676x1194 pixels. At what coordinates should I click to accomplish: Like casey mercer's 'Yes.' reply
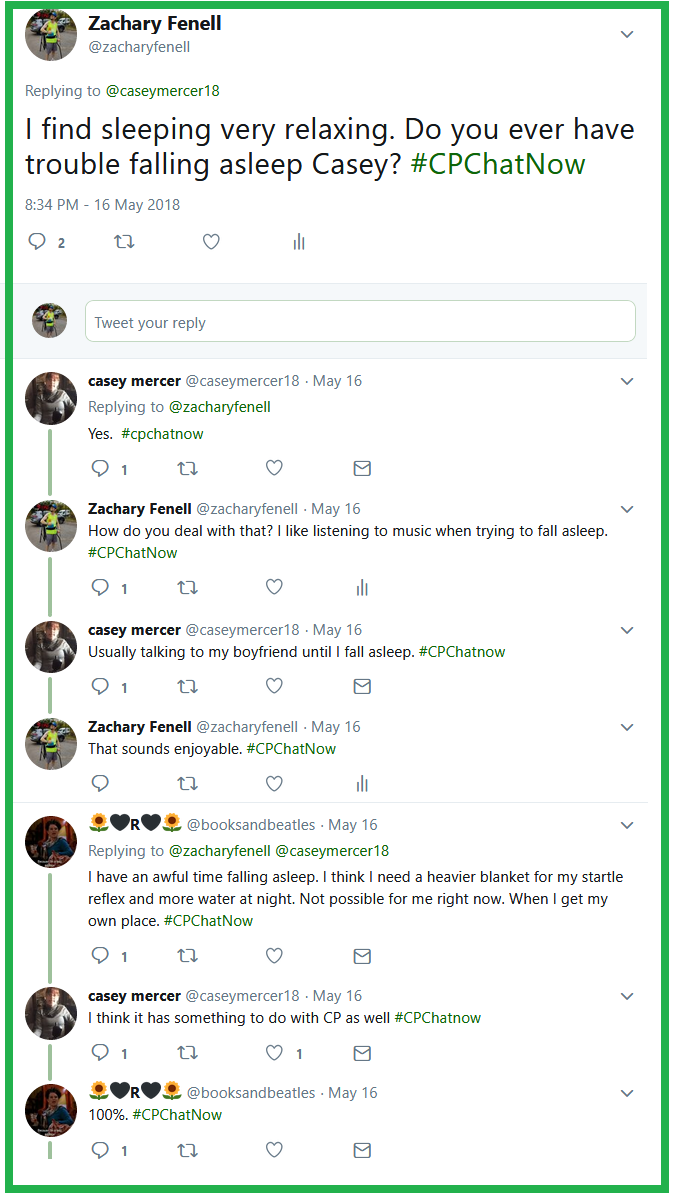point(274,468)
